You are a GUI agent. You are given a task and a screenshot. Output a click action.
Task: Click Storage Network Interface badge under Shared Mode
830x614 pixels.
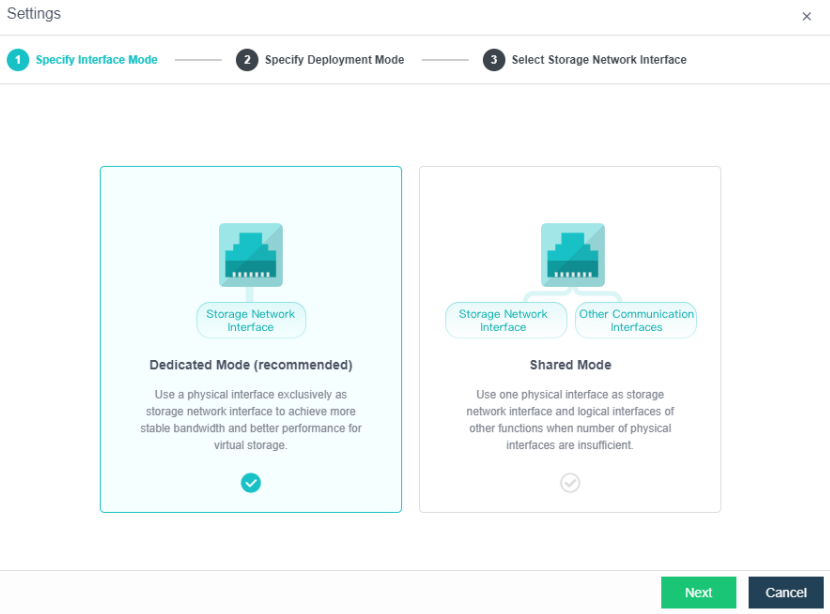click(x=503, y=321)
